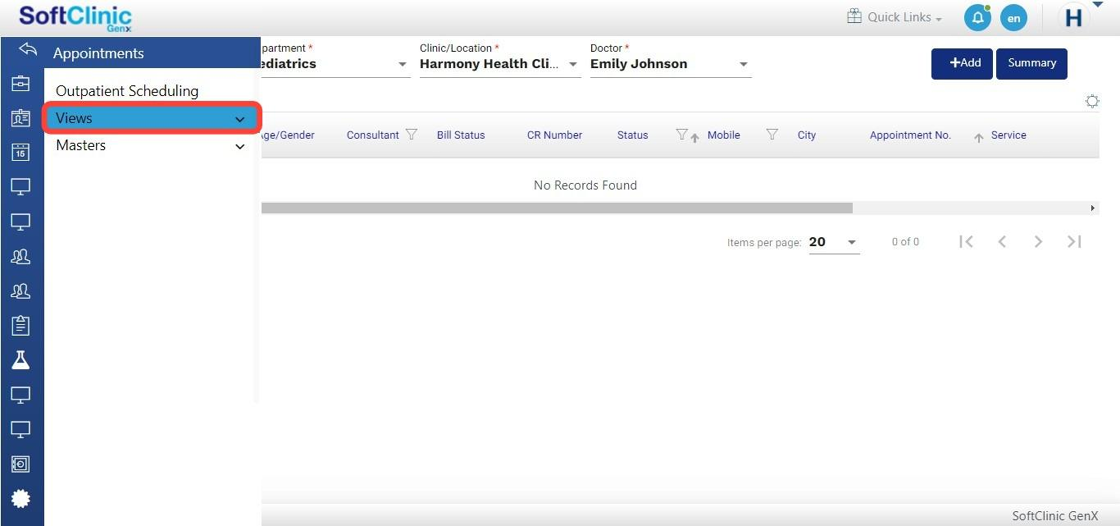Click the gift icon beside Quick Links
Viewport: 1120px width, 526px height.
[x=854, y=16]
